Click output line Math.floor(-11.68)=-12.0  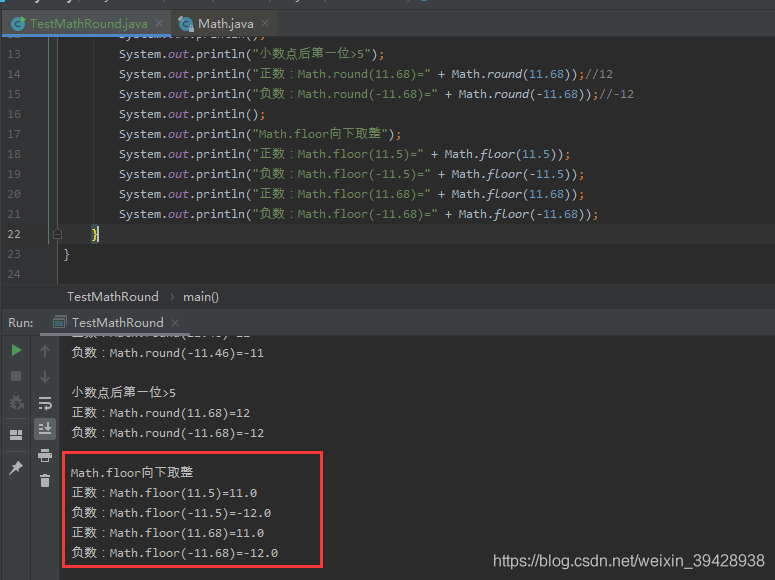coord(174,553)
